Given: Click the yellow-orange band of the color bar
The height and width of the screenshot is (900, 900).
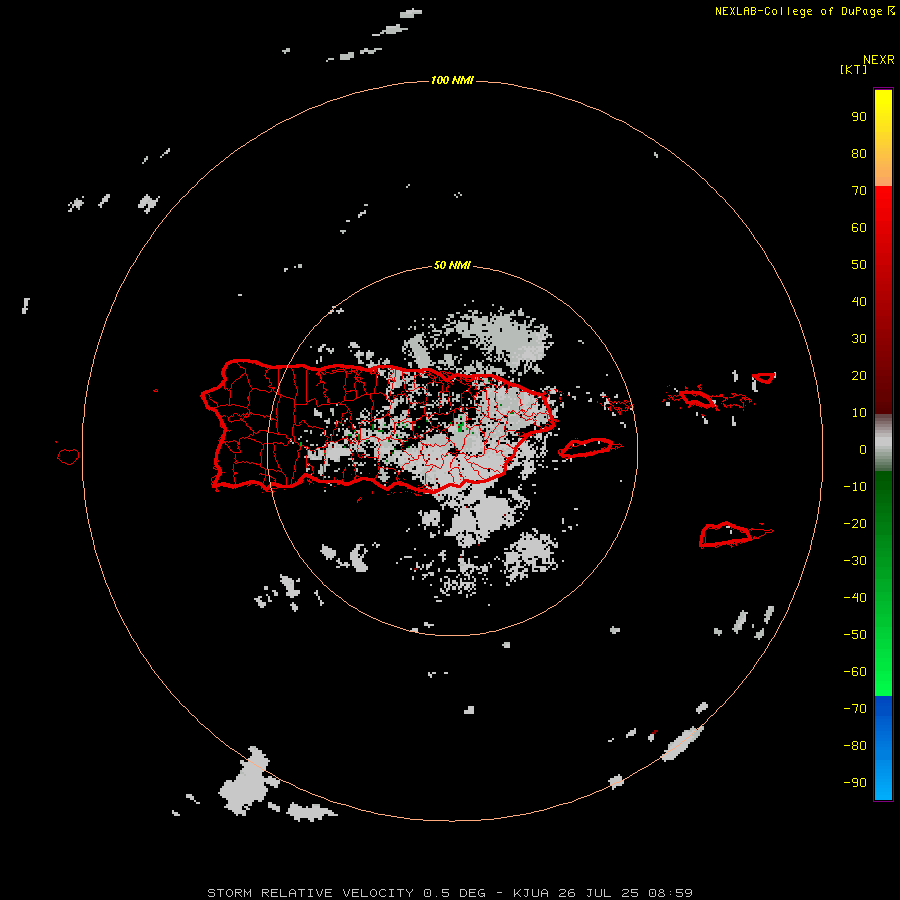Looking at the screenshot, I should click(883, 138).
